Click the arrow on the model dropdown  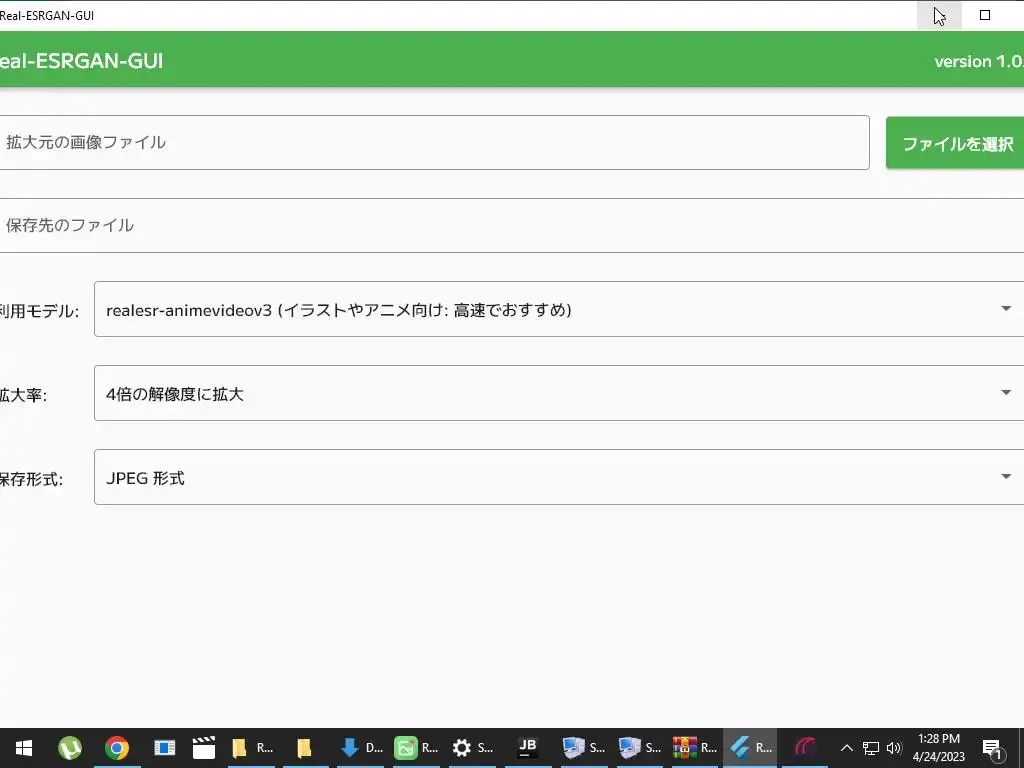point(1006,309)
